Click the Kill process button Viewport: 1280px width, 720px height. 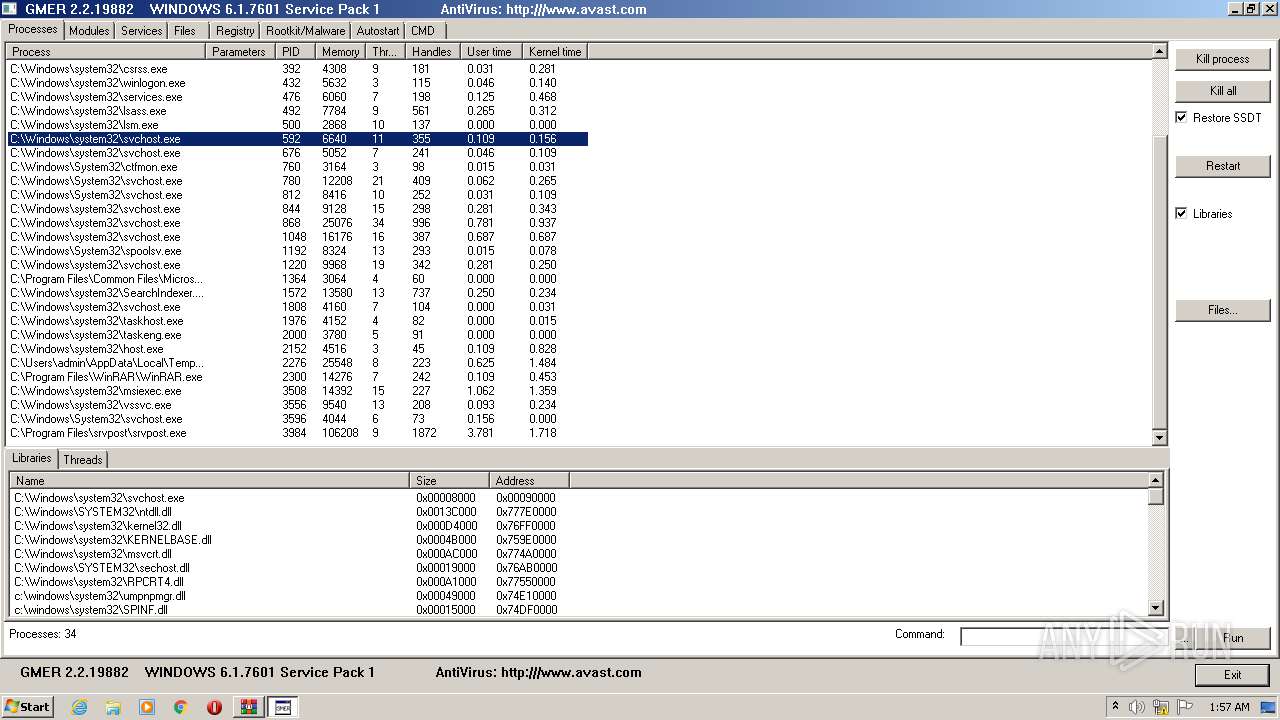(1223, 59)
